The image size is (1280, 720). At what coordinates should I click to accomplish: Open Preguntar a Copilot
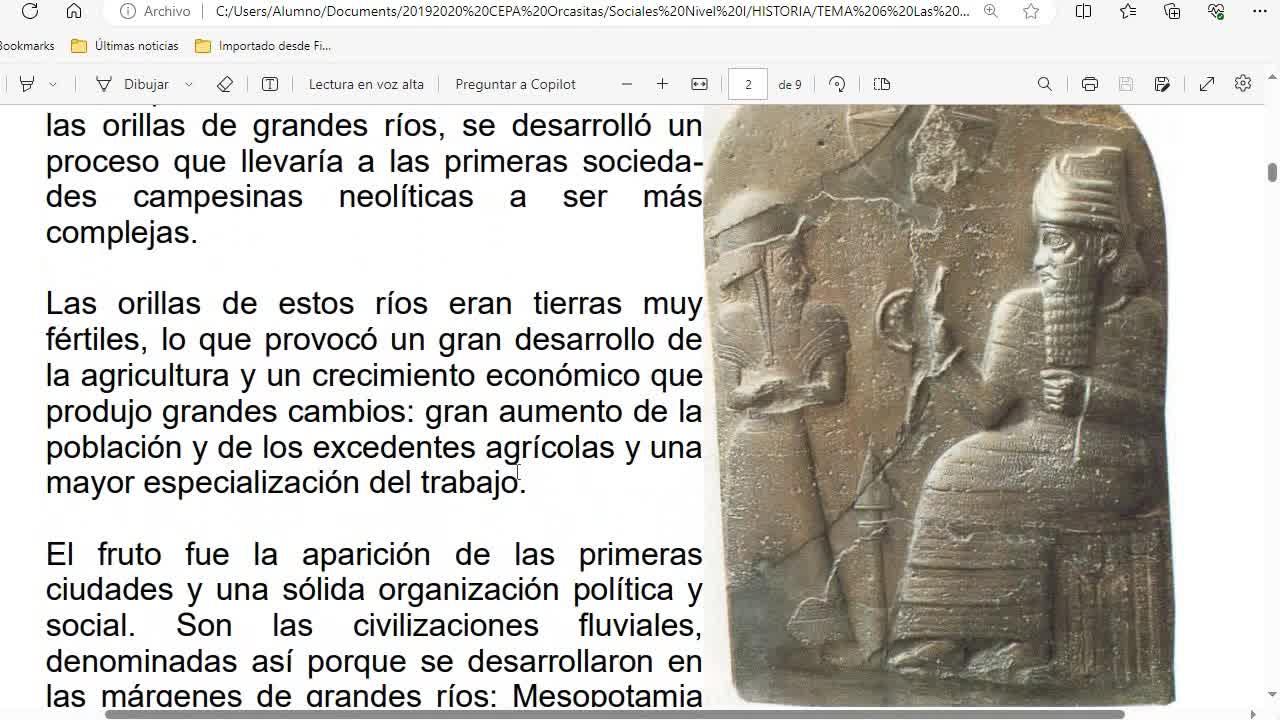[x=515, y=84]
